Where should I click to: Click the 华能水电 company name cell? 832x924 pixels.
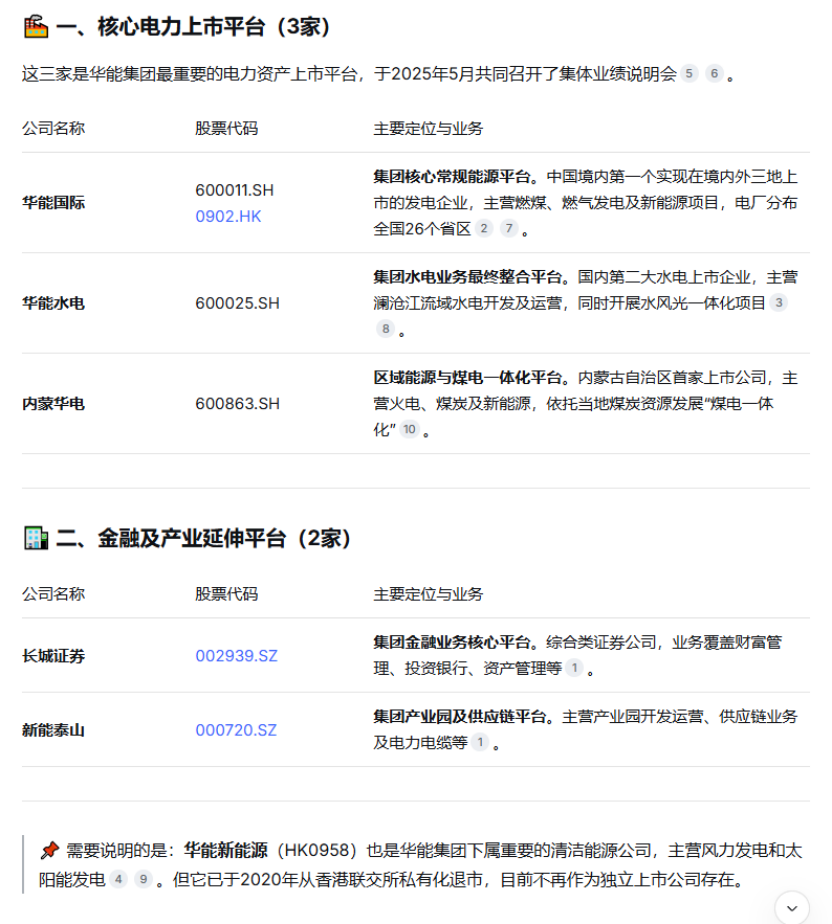pyautogui.click(x=54, y=303)
